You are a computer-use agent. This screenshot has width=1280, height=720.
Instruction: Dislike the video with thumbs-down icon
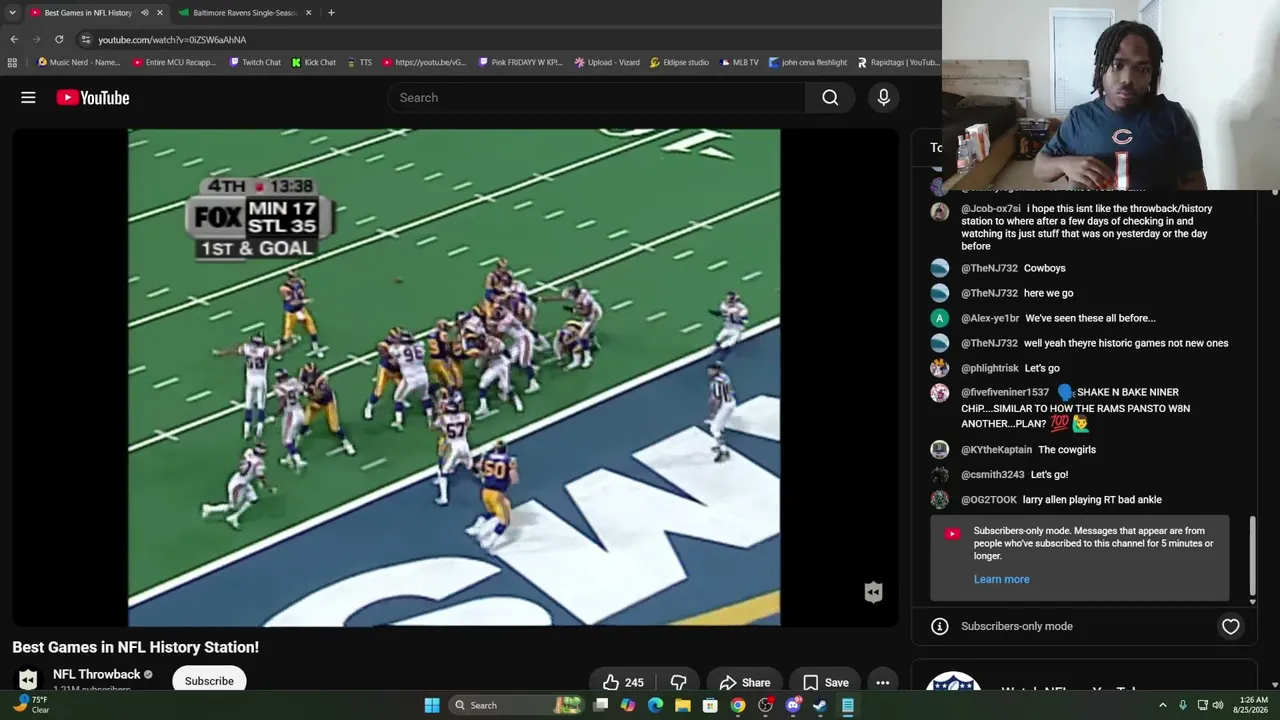[x=678, y=683]
